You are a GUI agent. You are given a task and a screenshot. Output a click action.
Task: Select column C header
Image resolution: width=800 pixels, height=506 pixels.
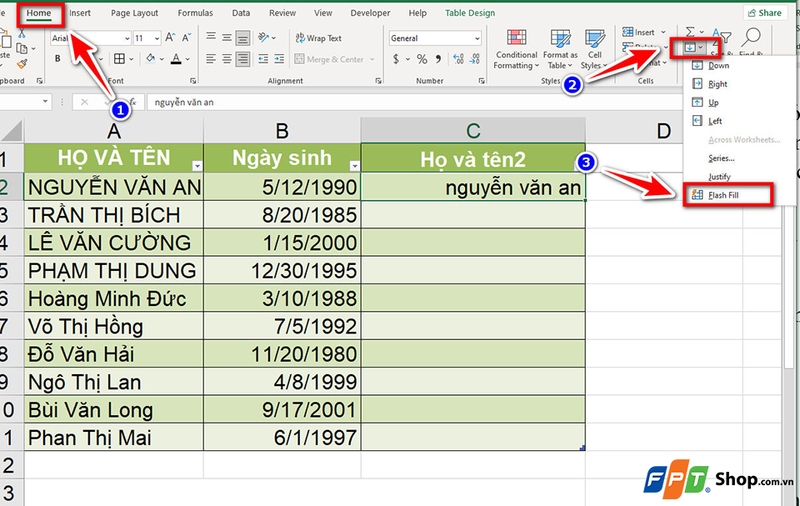(x=473, y=131)
